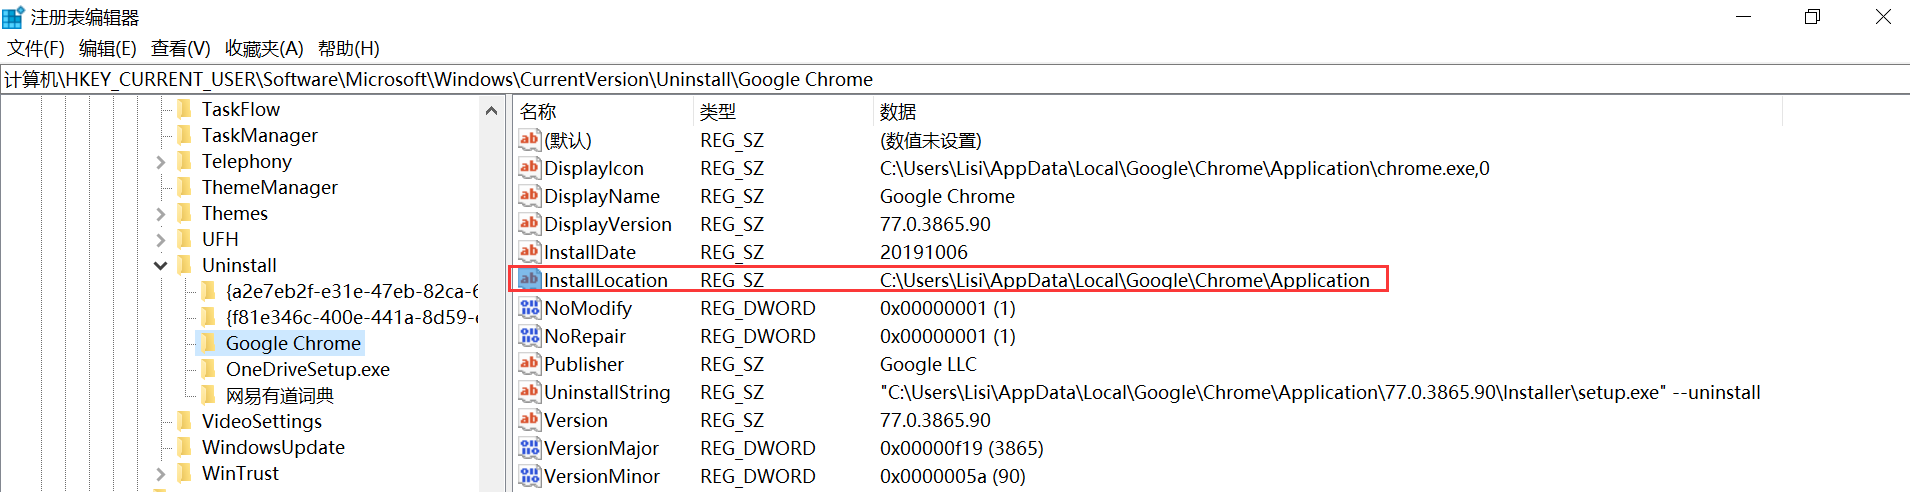This screenshot has height=492, width=1910.
Task: Select the TaskManager tree item
Action: point(260,135)
